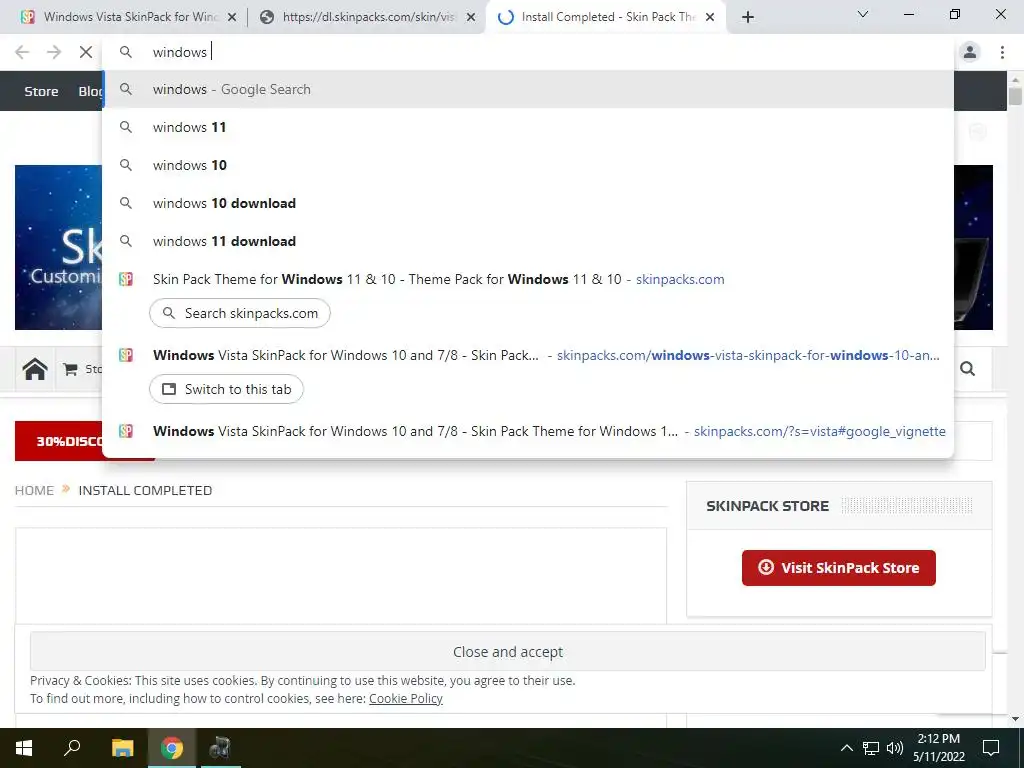The image size is (1024, 768).
Task: Open Skin Pack Theme skinpacks.com suggestion
Action: click(x=528, y=280)
